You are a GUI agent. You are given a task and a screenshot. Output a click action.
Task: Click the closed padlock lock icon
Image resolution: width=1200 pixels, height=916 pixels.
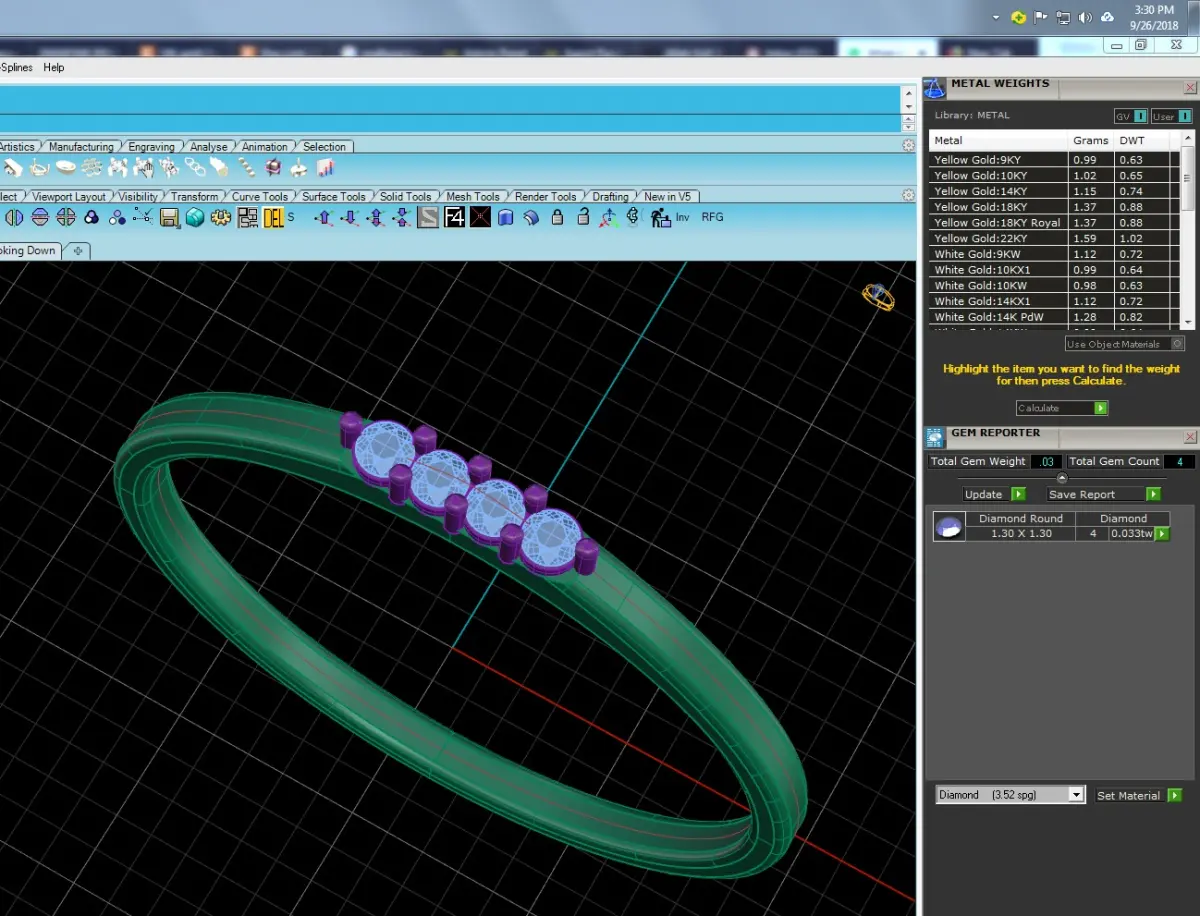pos(558,217)
